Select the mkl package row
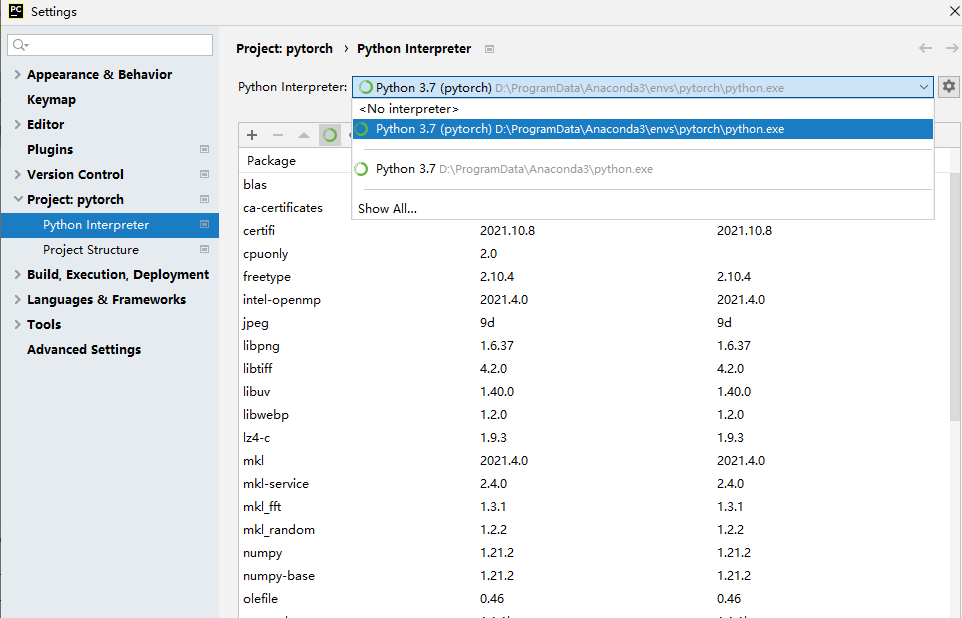 point(594,461)
